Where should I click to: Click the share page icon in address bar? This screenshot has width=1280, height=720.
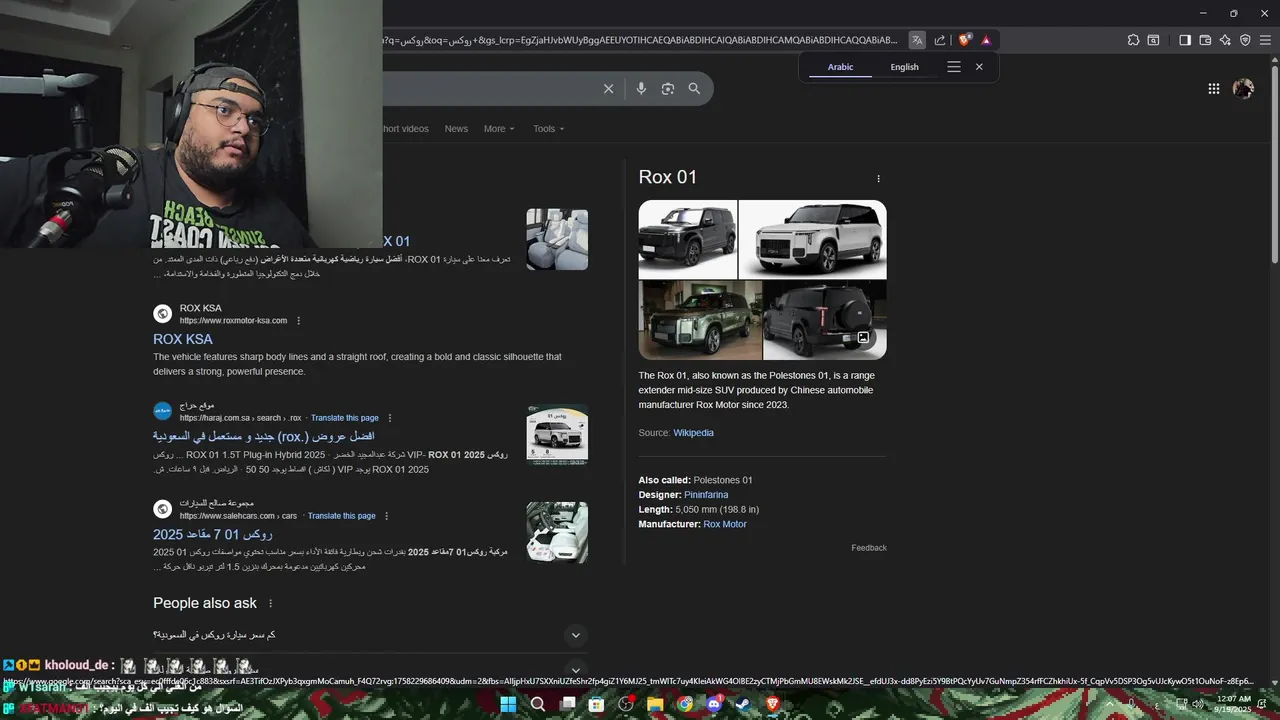[x=940, y=40]
